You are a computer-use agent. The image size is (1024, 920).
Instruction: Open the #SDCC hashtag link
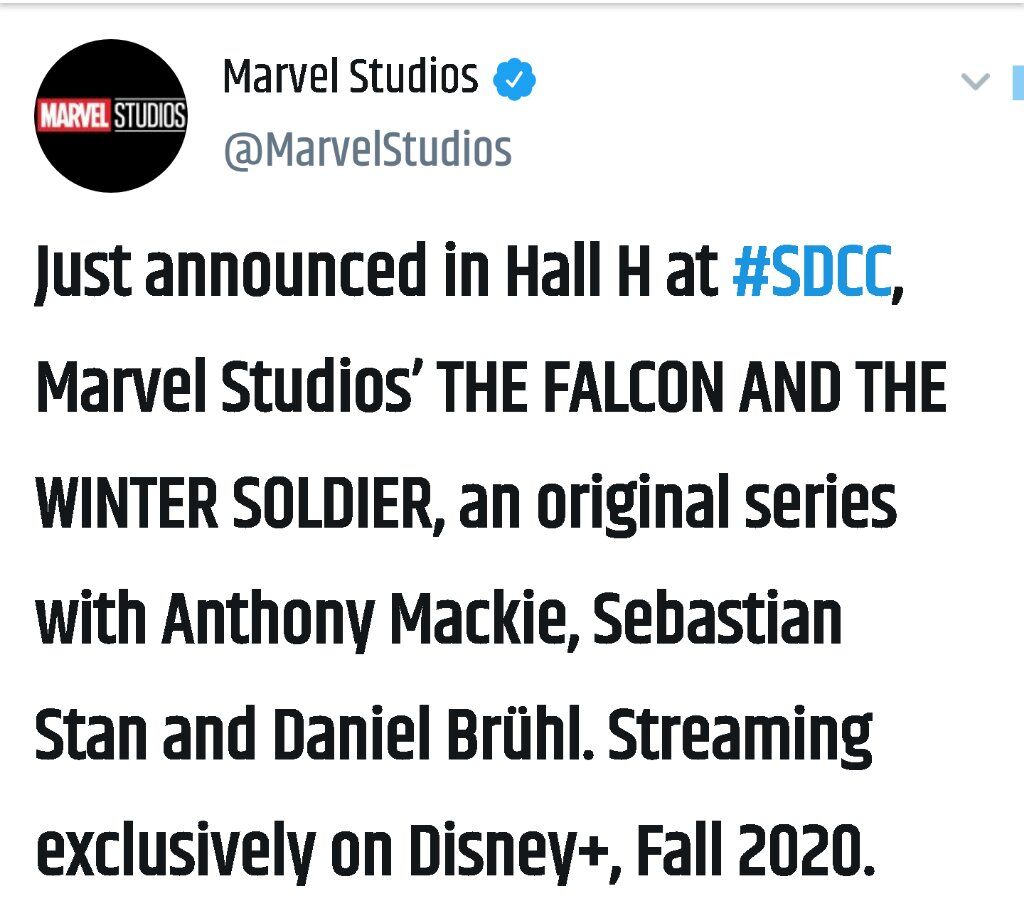coord(812,270)
